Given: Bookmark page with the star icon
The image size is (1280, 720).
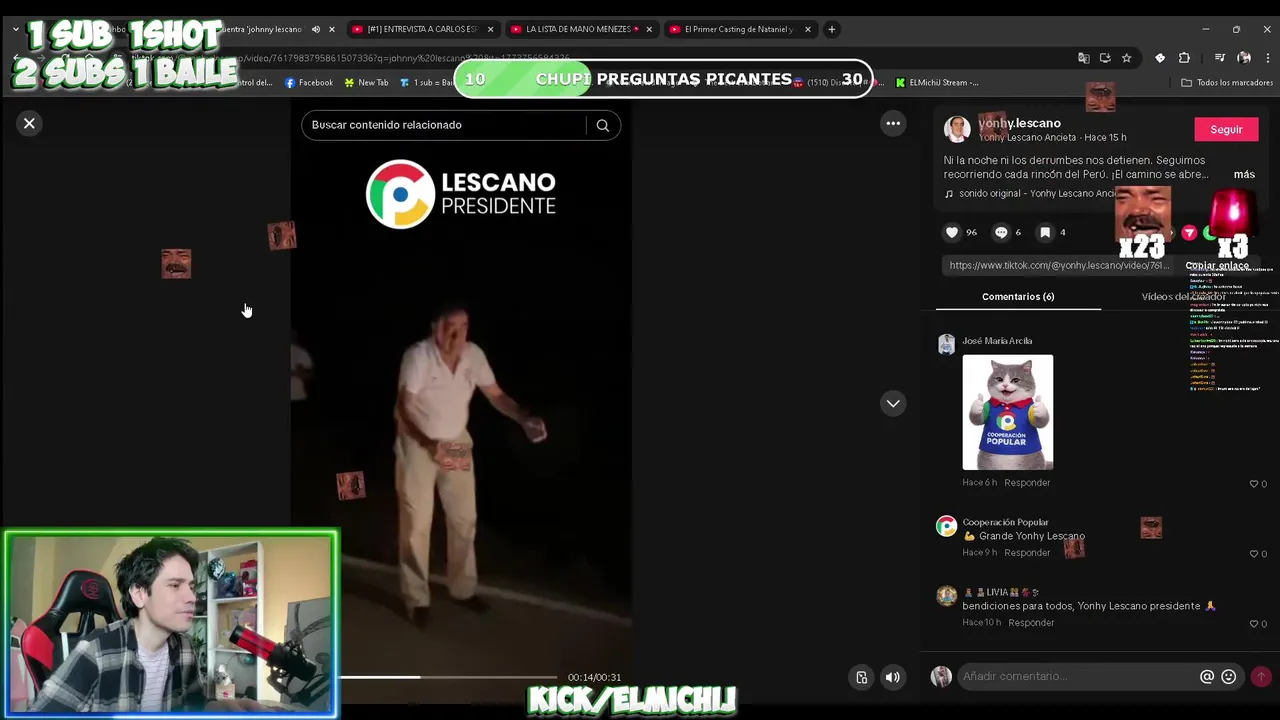Looking at the screenshot, I should point(1126,58).
